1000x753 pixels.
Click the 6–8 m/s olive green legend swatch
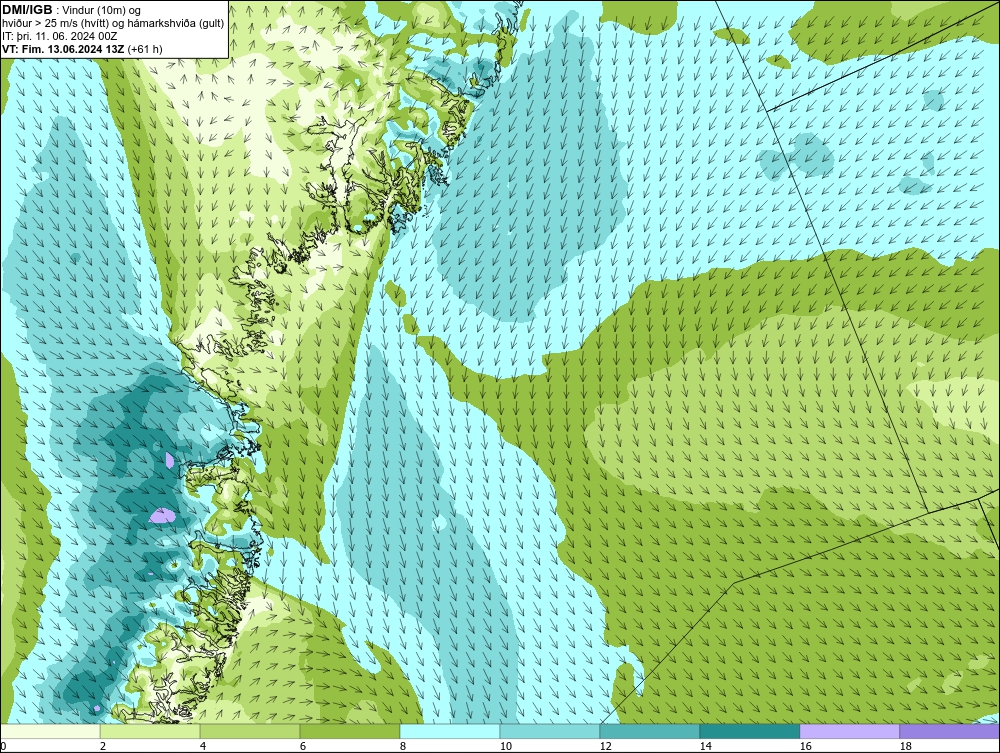(x=350, y=731)
